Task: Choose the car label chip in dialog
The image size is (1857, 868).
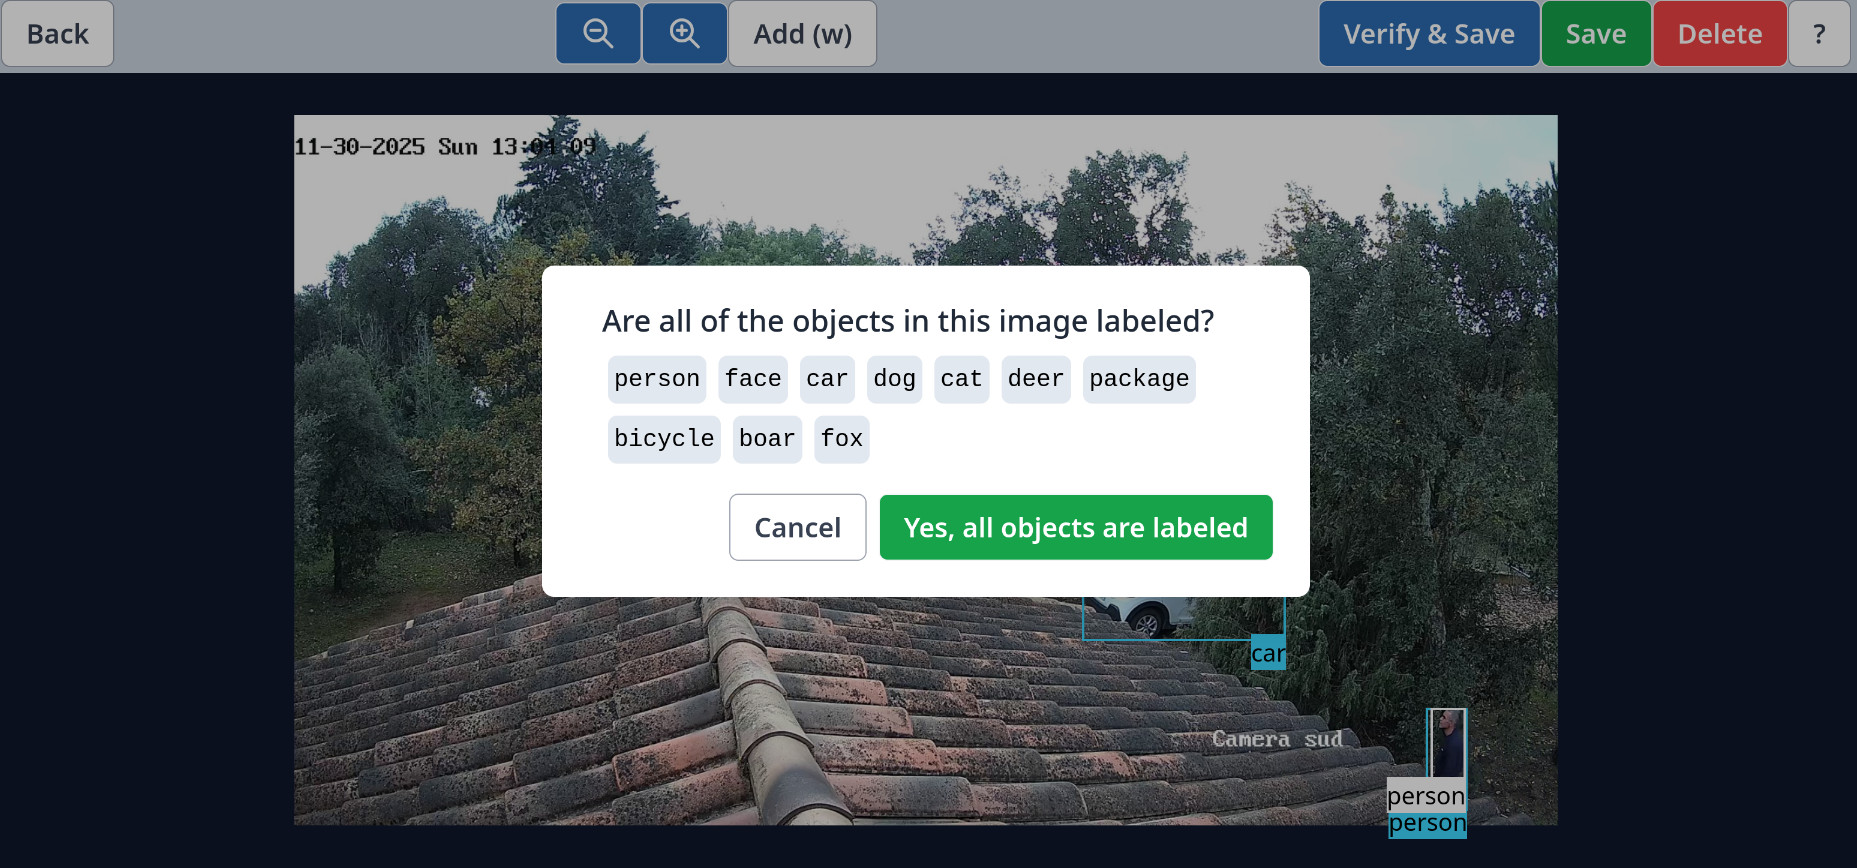Action: (x=827, y=379)
